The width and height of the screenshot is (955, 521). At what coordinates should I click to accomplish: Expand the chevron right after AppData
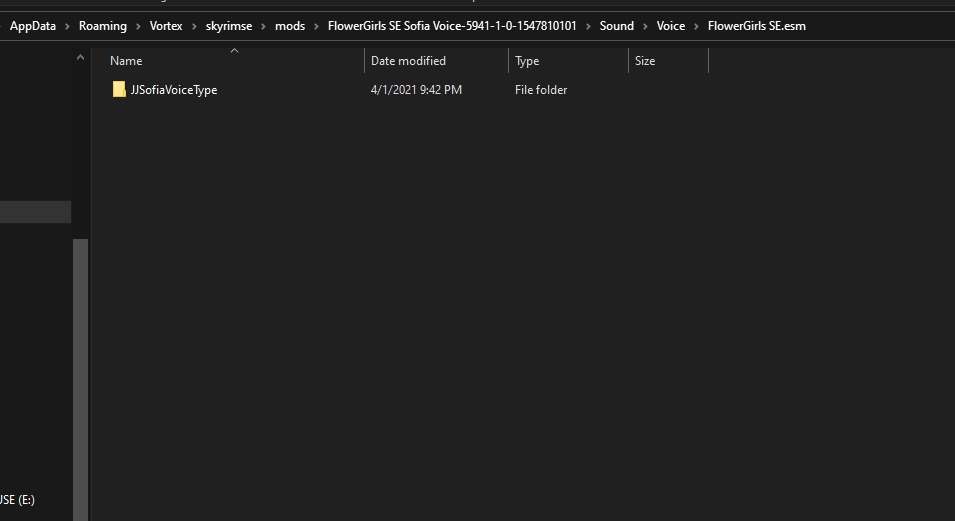tap(67, 26)
